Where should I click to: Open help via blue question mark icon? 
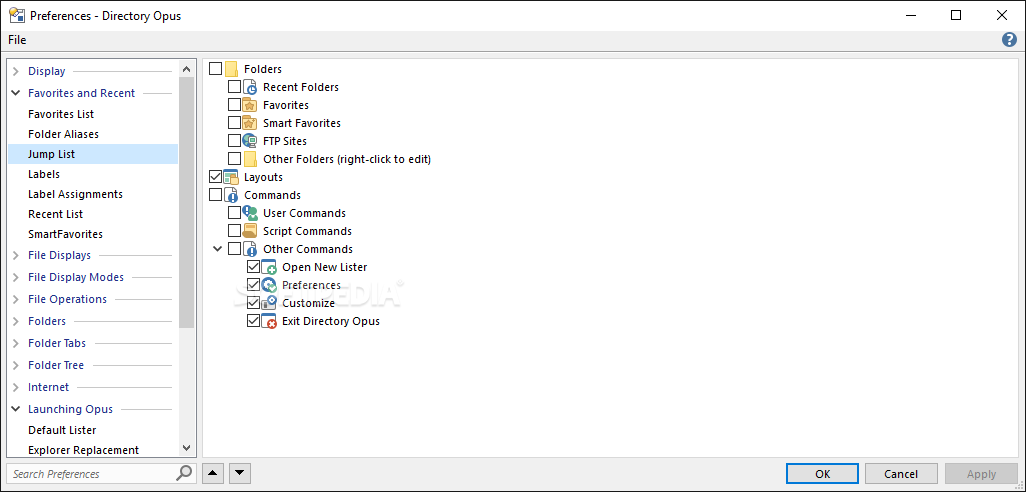point(1009,40)
